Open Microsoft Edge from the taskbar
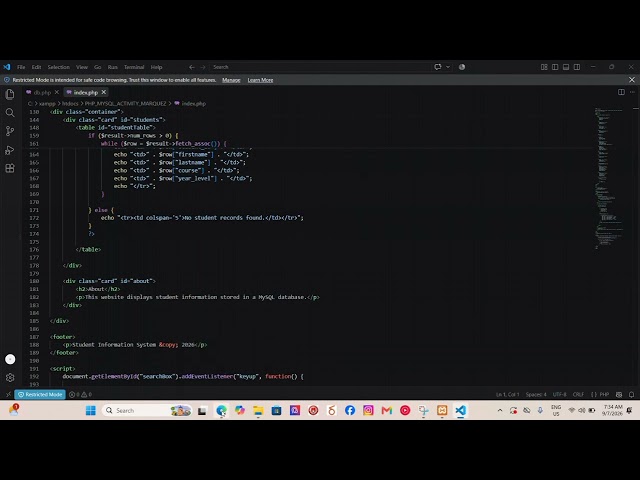This screenshot has height=480, width=640. pyautogui.click(x=221, y=410)
